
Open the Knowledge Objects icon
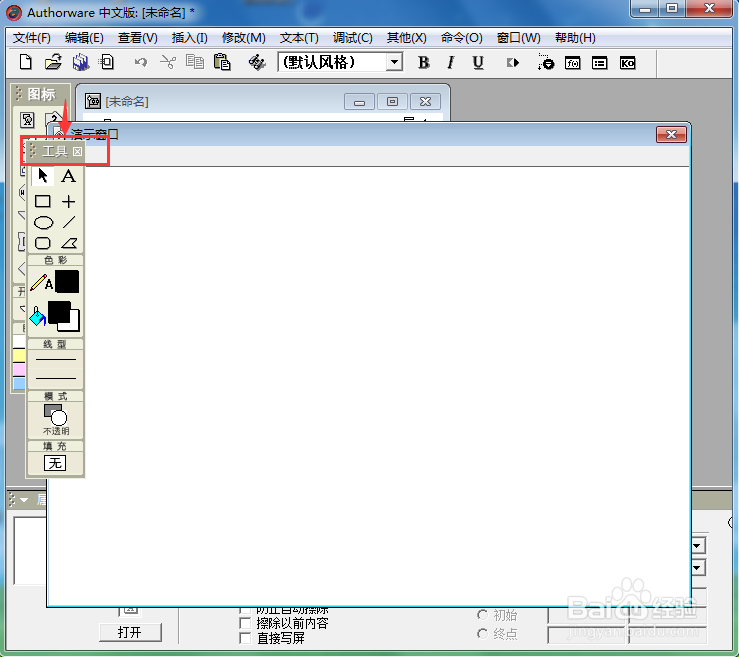click(x=627, y=63)
